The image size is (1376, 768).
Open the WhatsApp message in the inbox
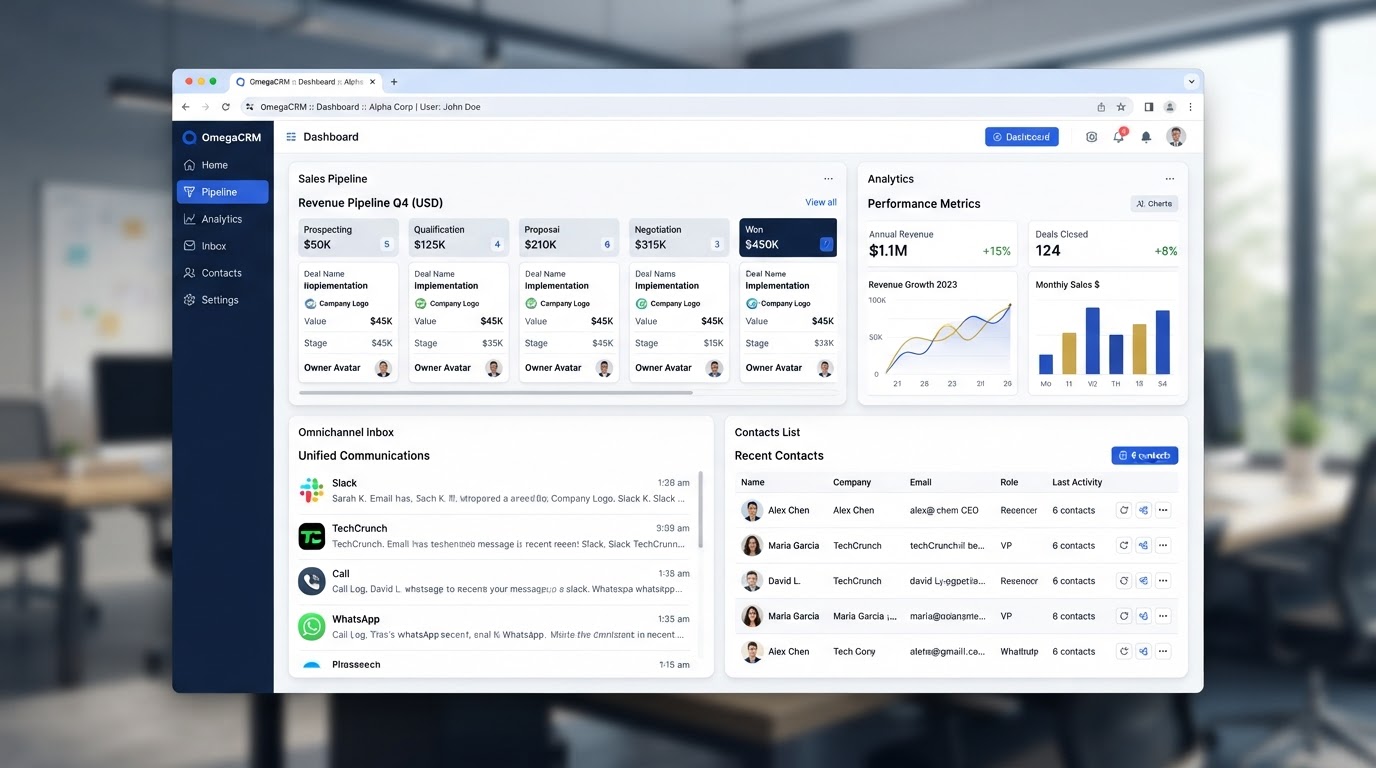coord(494,627)
